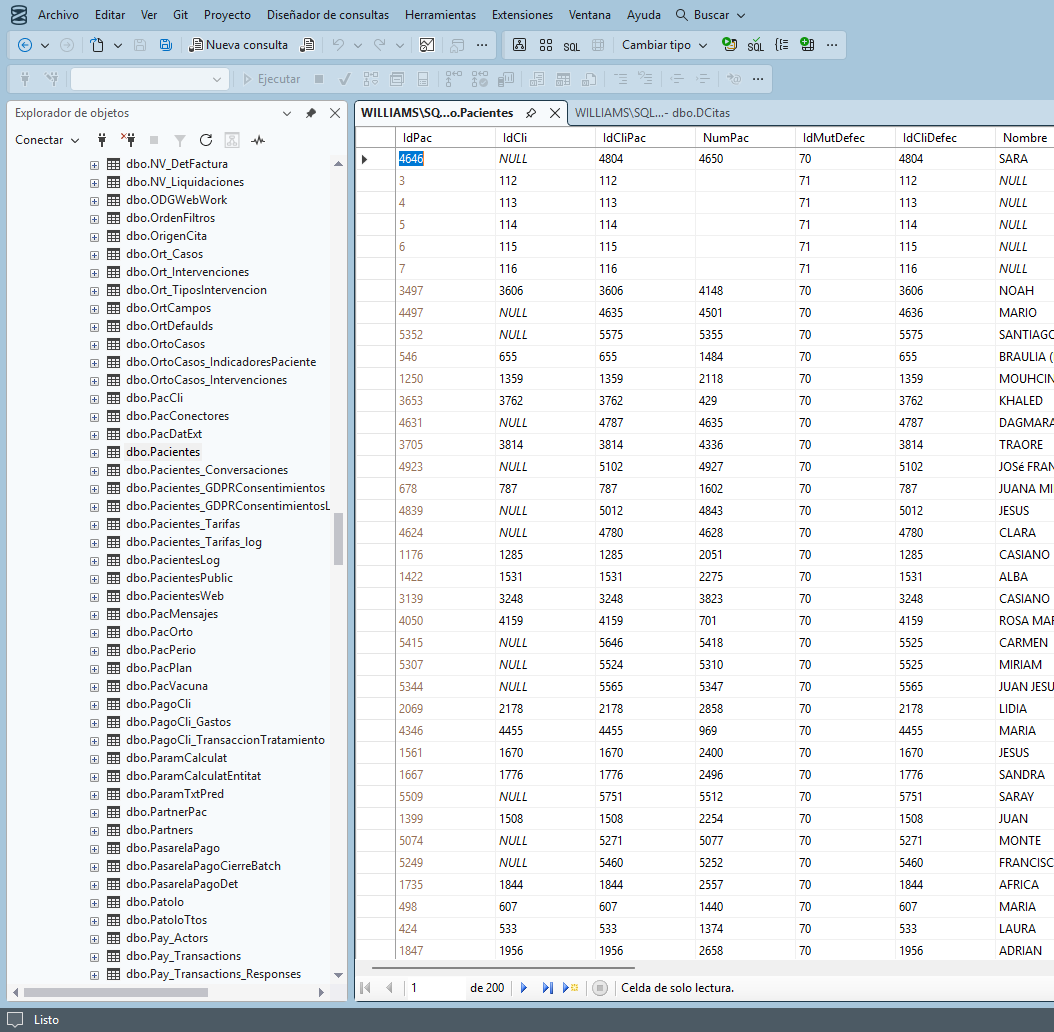The image size is (1054, 1032).
Task: Click cell with Nombre NOAH
Action: [1024, 291]
